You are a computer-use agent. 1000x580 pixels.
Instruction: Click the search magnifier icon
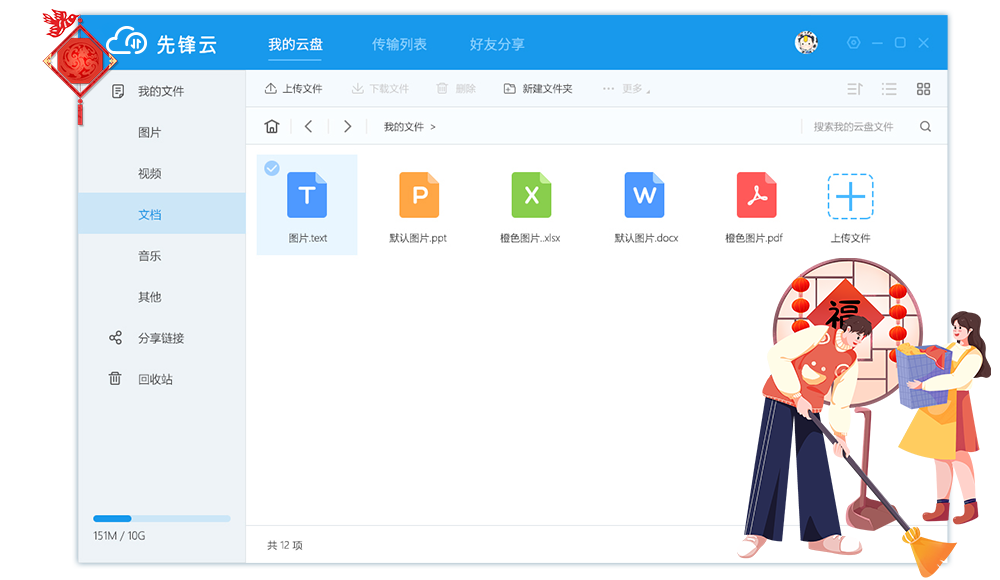(x=925, y=127)
